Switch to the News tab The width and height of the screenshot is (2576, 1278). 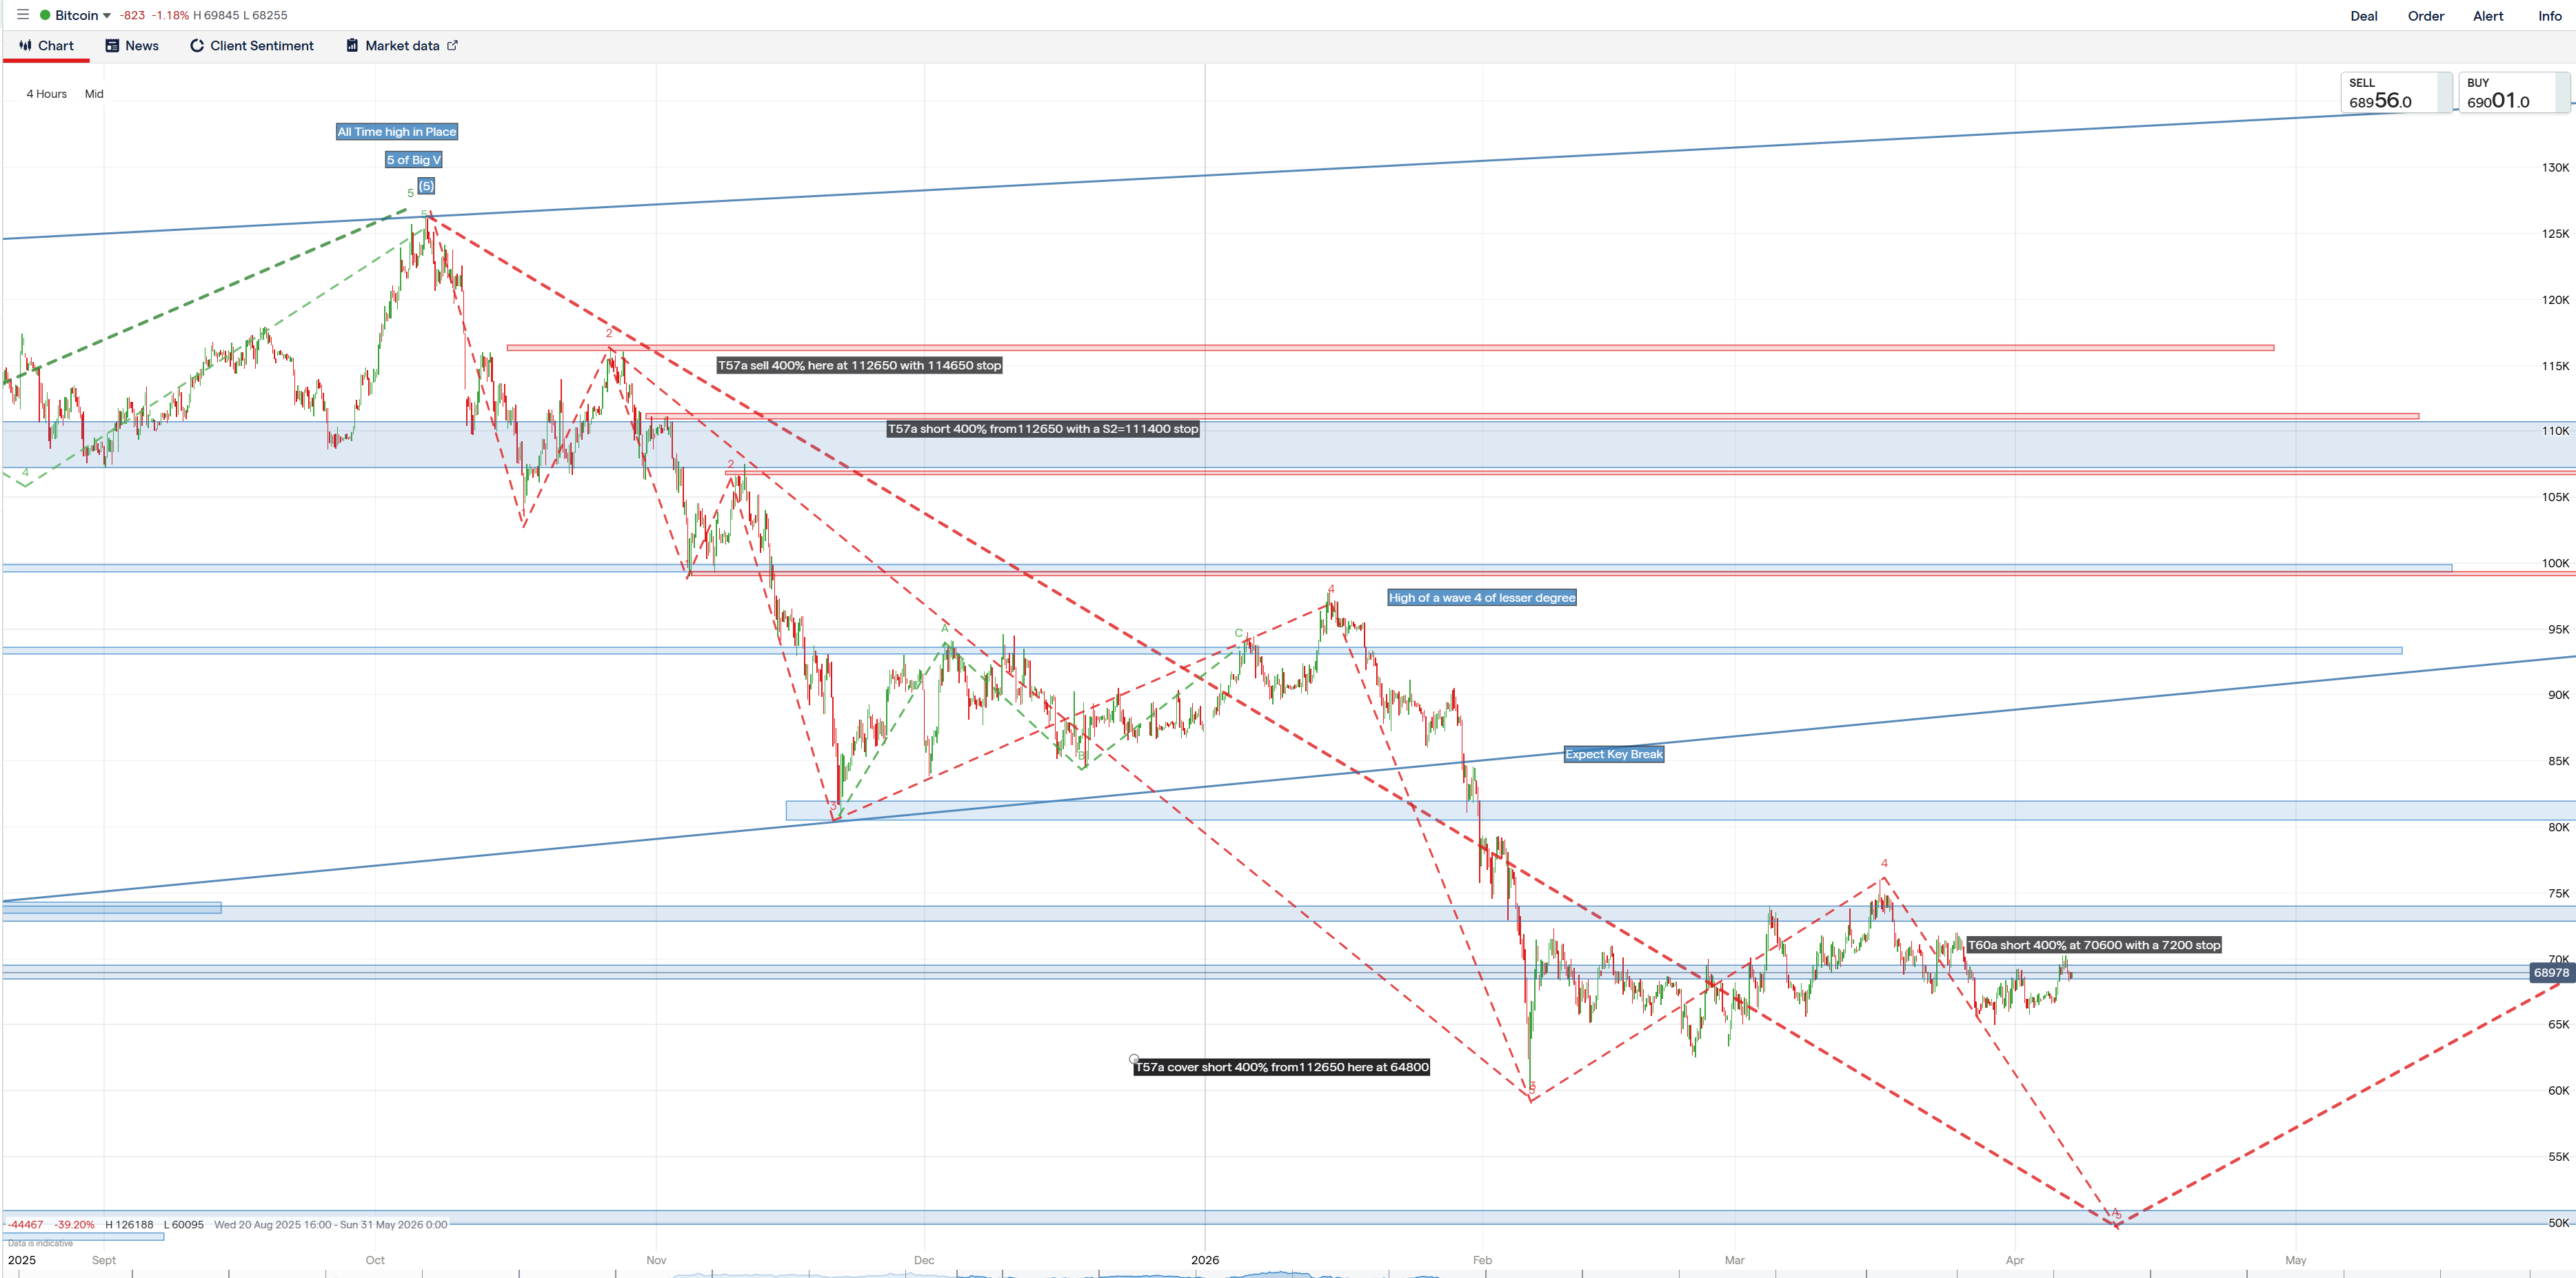tap(141, 46)
